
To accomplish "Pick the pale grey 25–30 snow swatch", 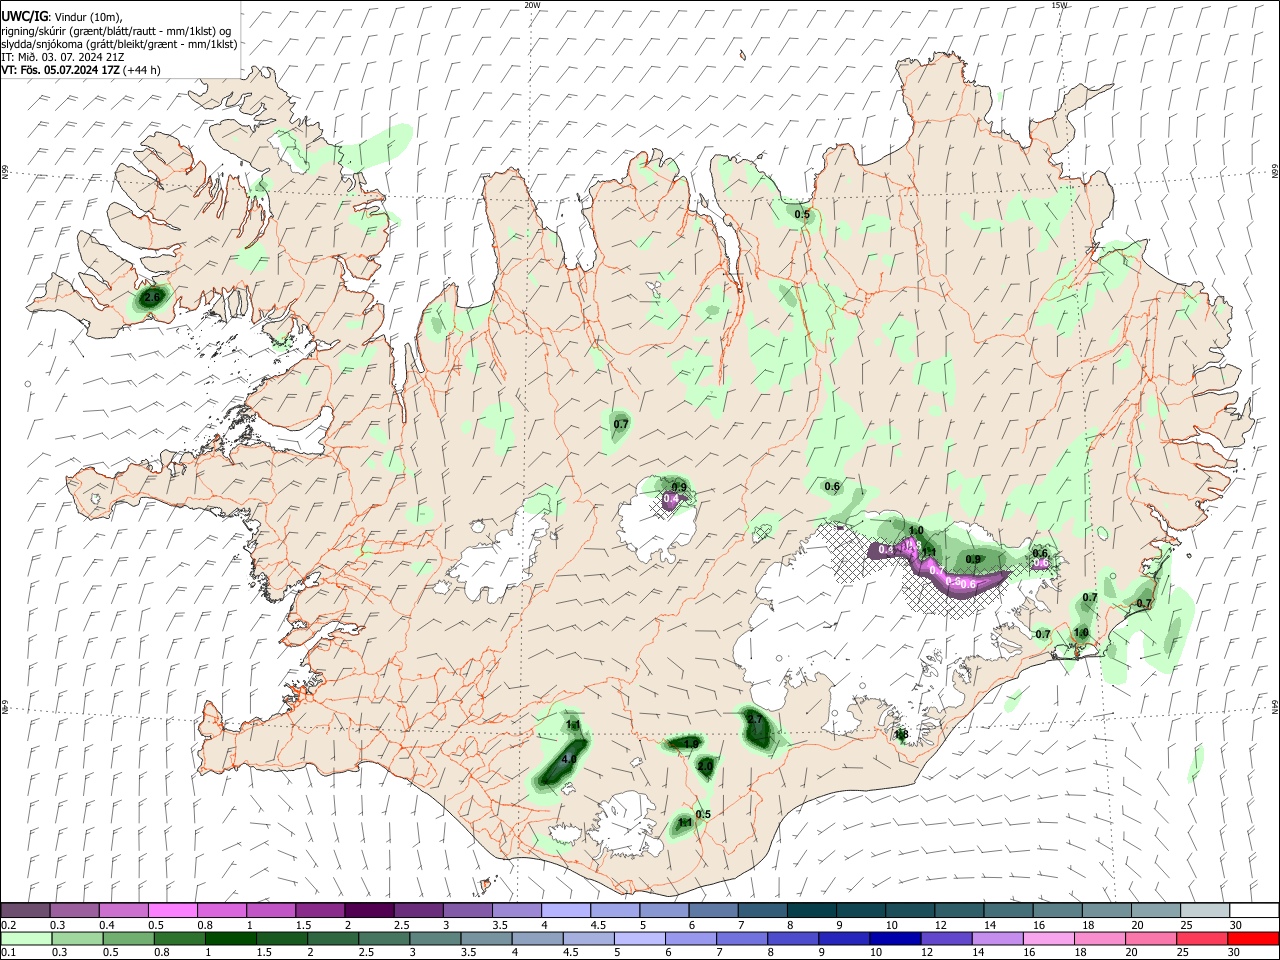I will [1204, 910].
